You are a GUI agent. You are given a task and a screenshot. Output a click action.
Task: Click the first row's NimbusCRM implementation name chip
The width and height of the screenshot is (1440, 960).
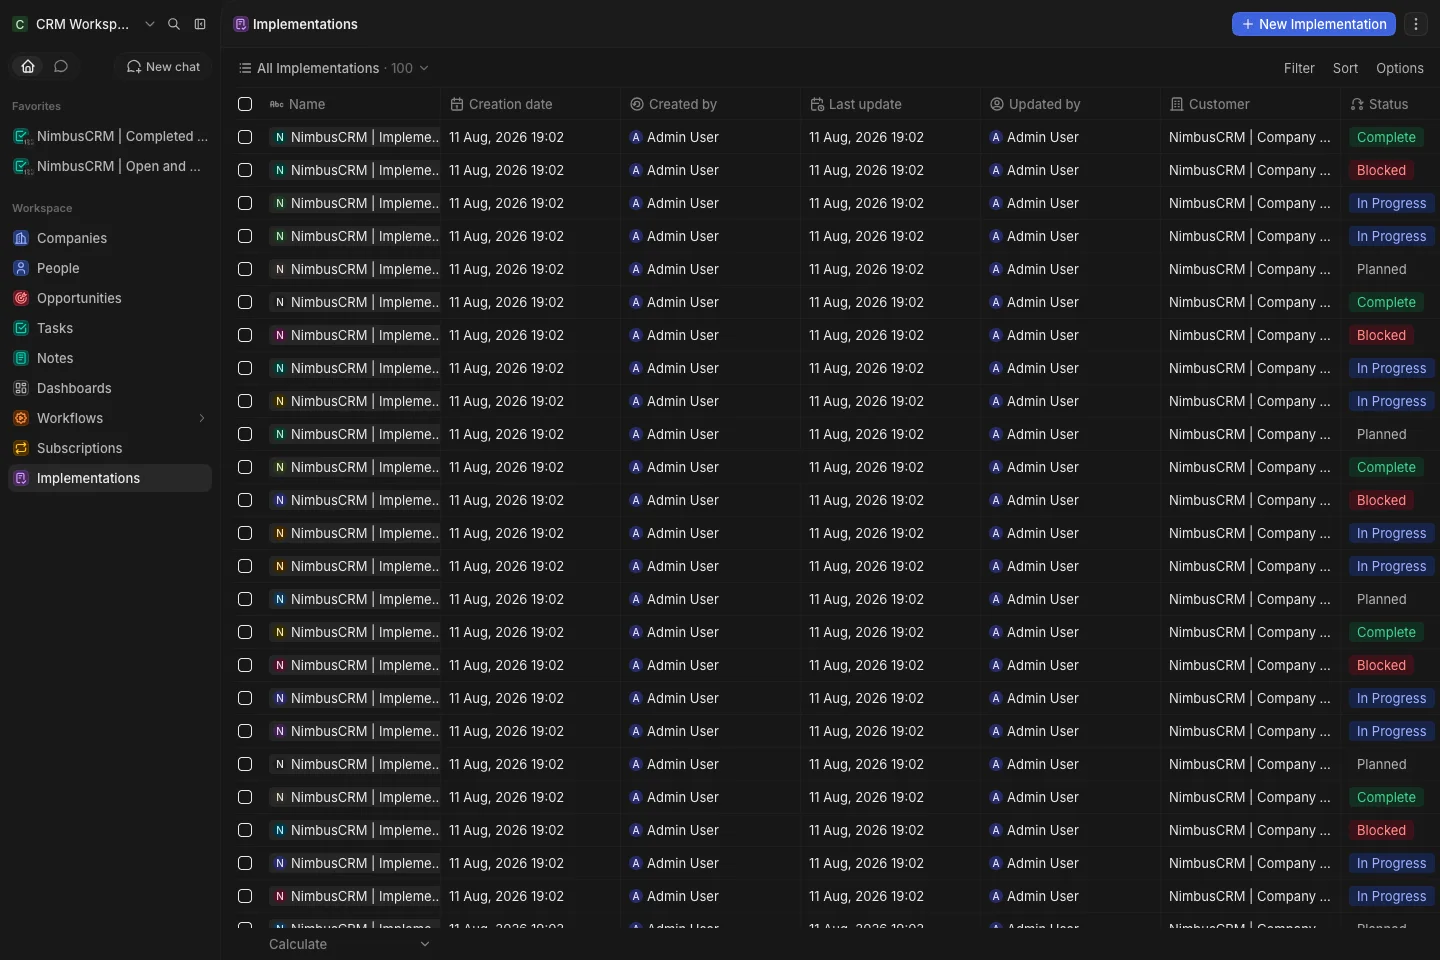[354, 137]
